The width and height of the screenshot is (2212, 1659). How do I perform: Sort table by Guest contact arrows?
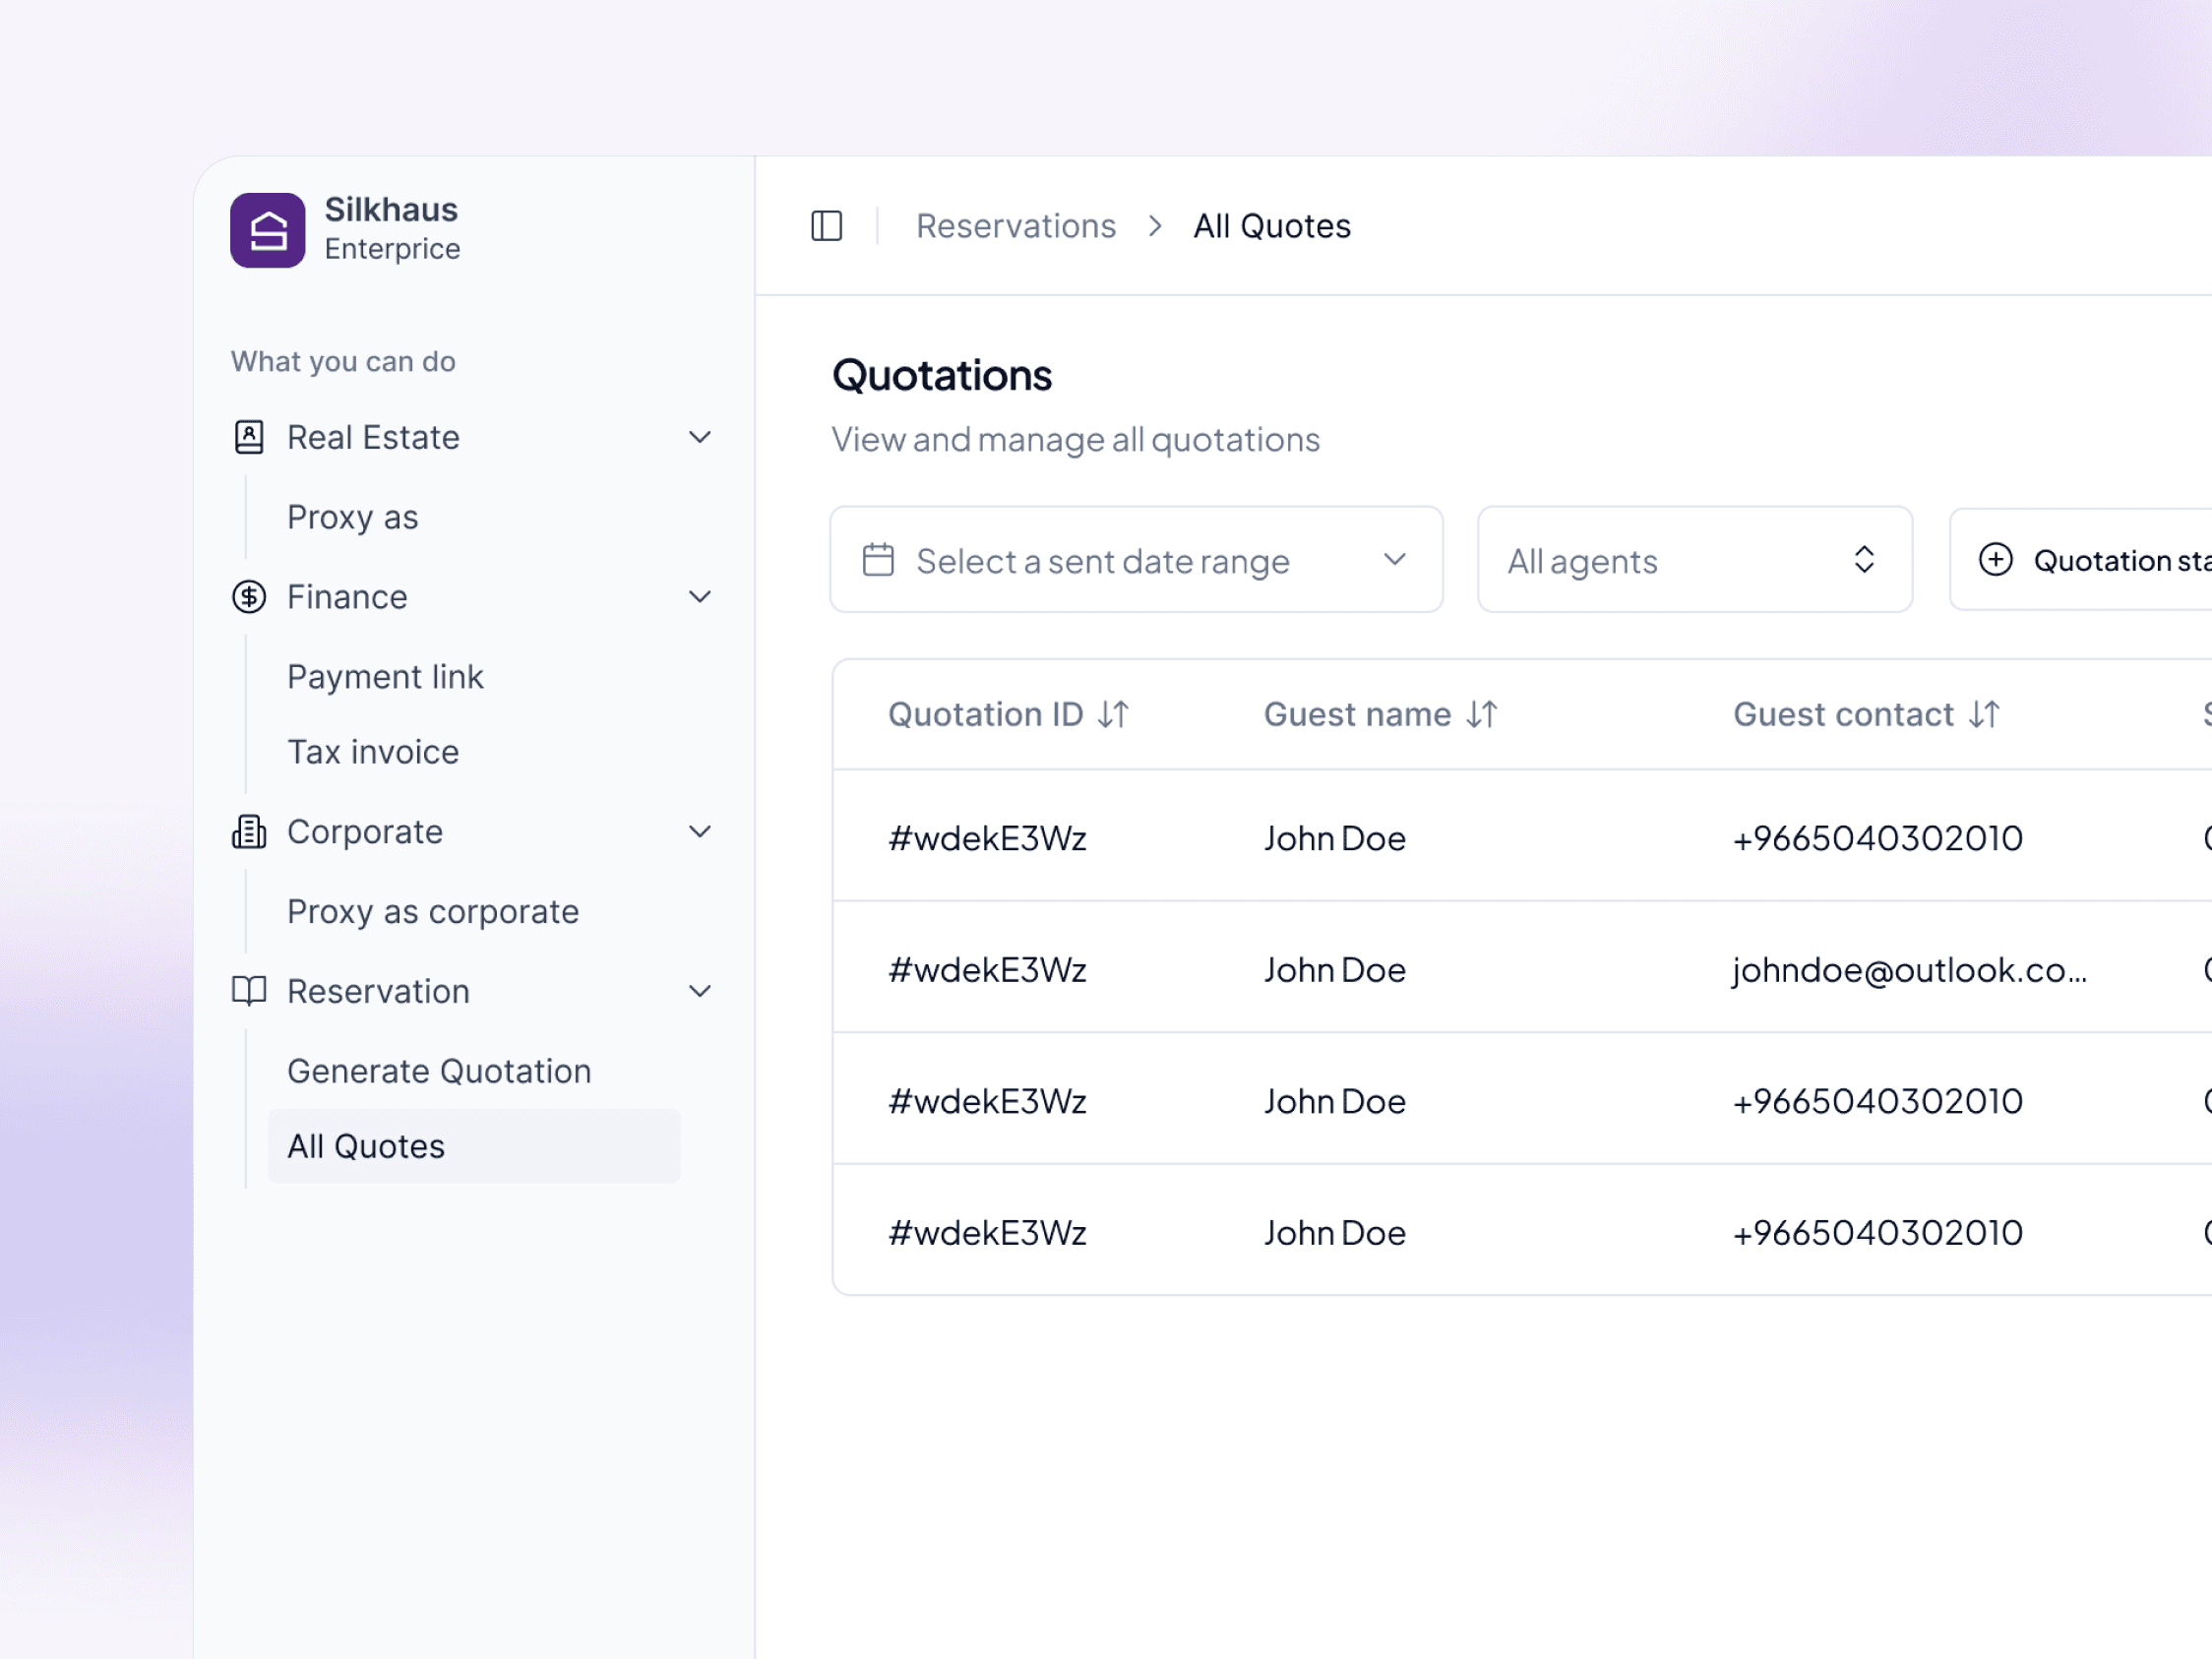point(1984,714)
